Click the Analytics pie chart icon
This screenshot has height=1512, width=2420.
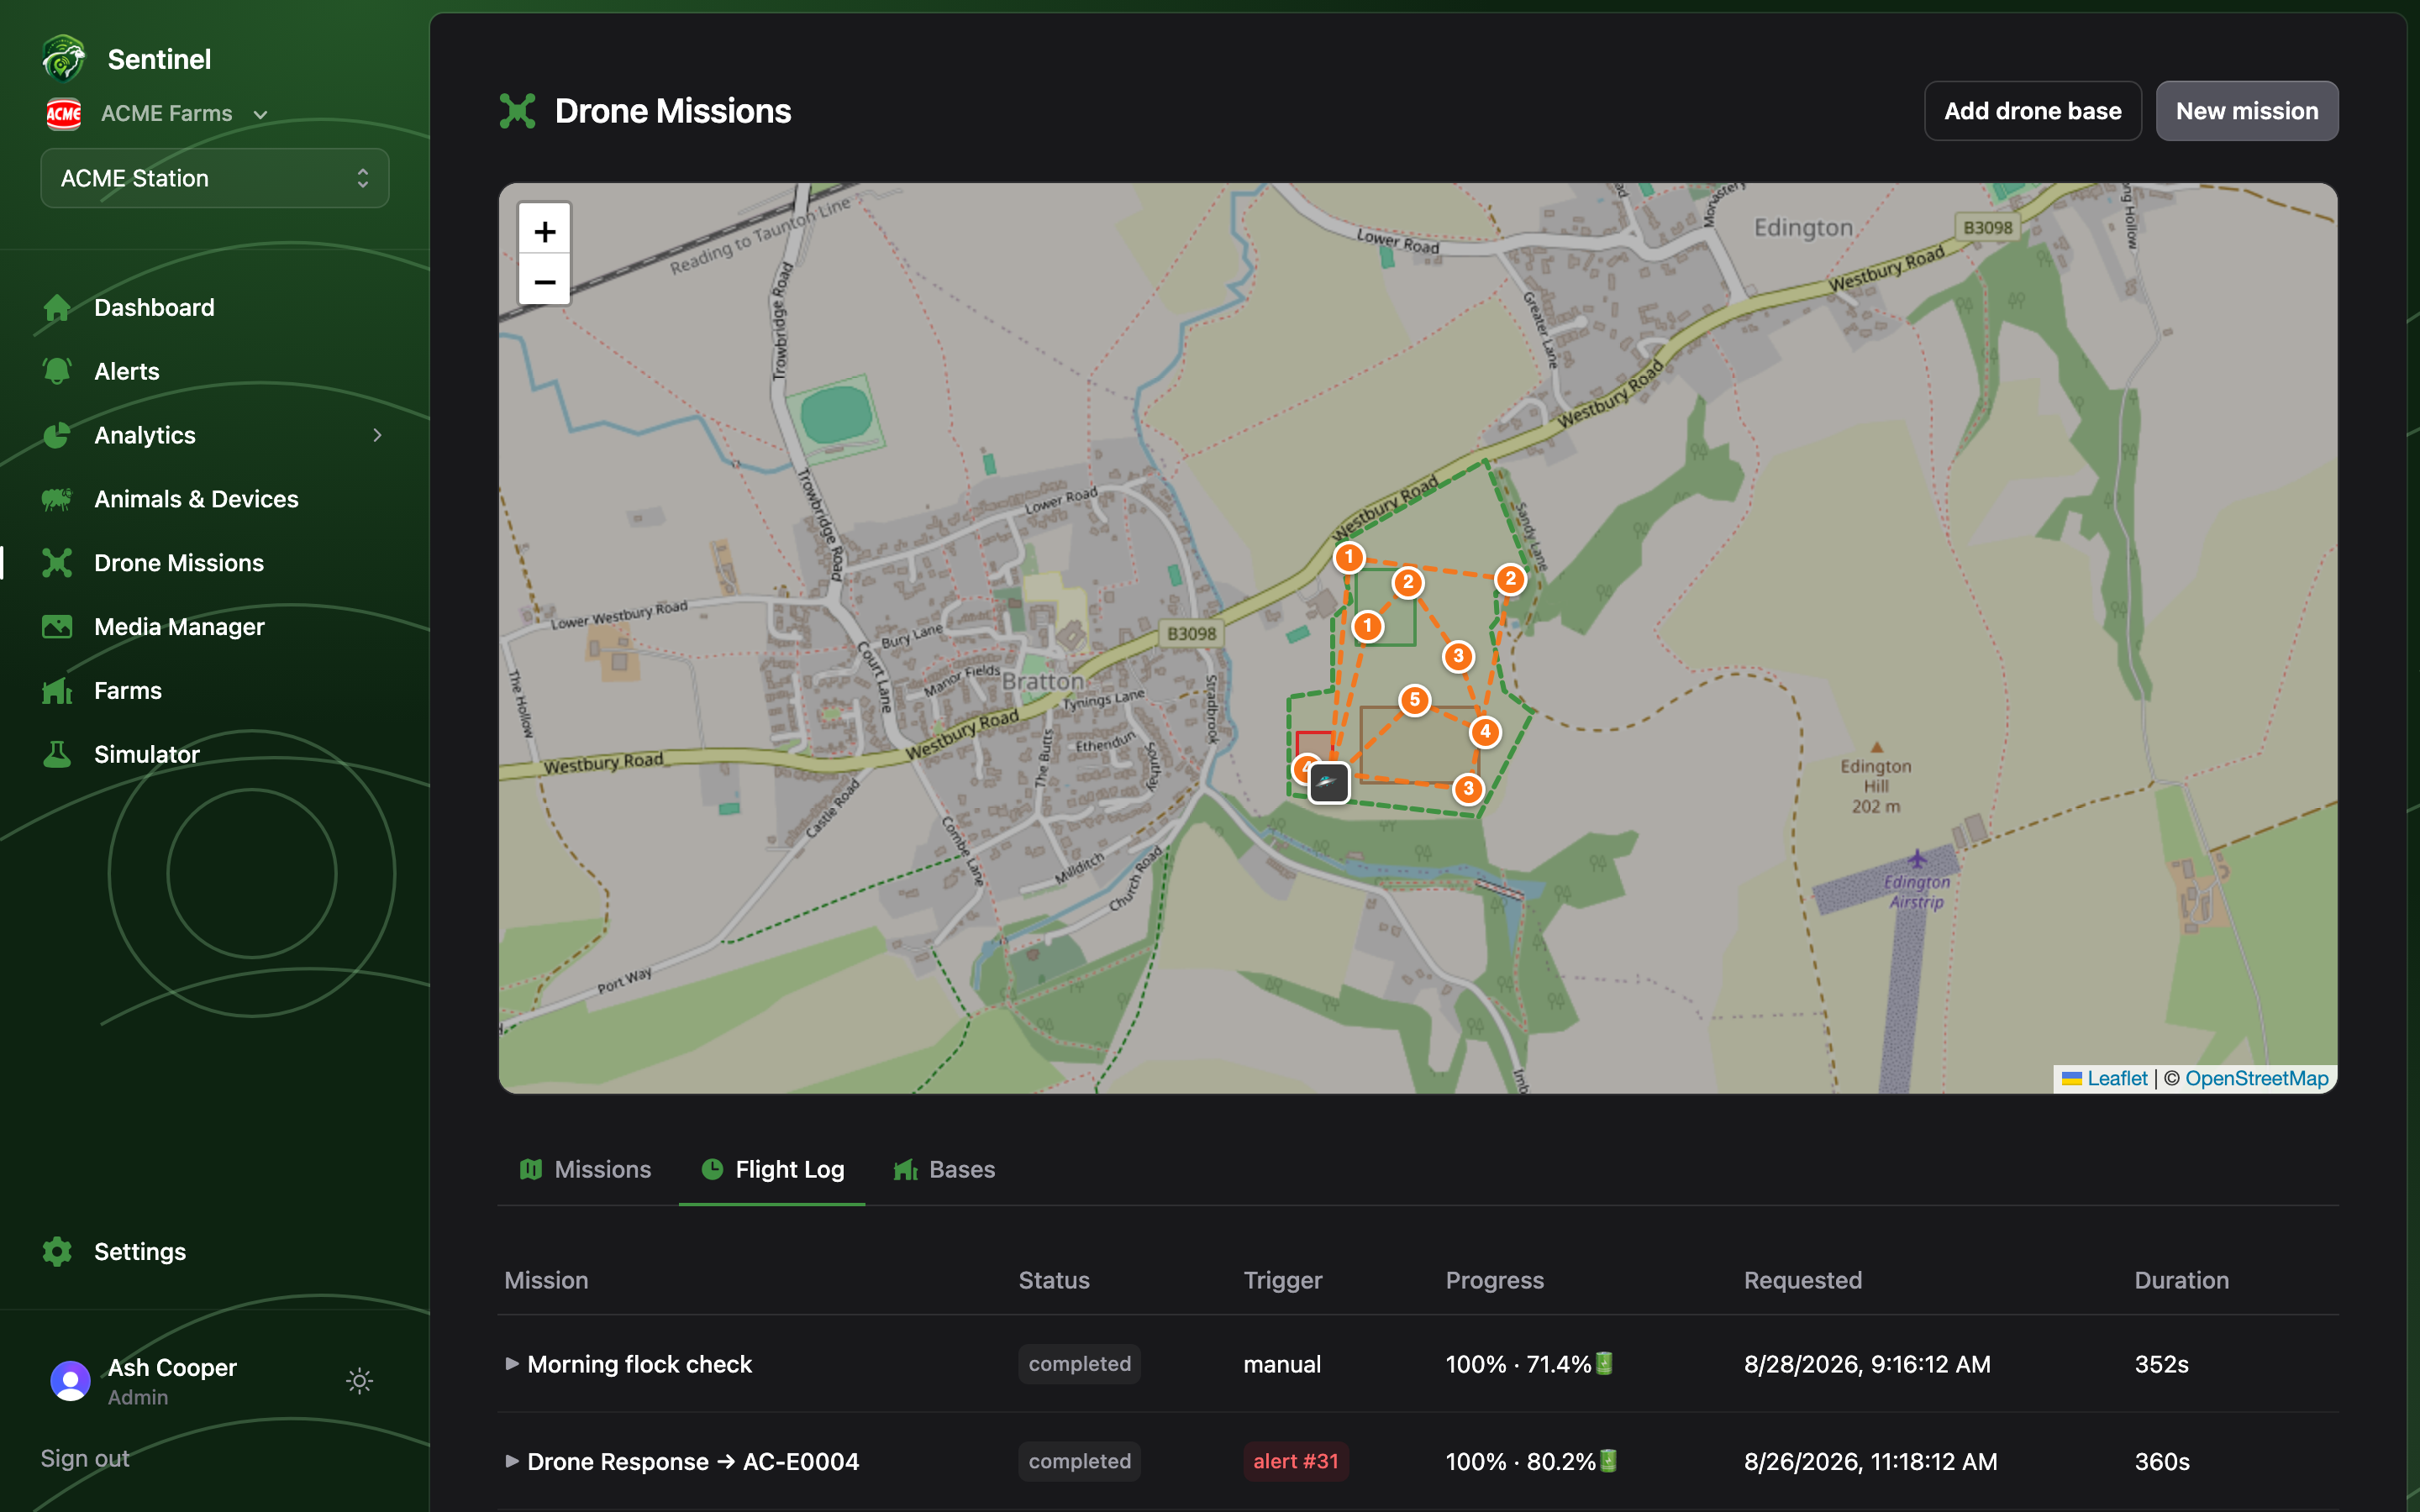(x=57, y=435)
